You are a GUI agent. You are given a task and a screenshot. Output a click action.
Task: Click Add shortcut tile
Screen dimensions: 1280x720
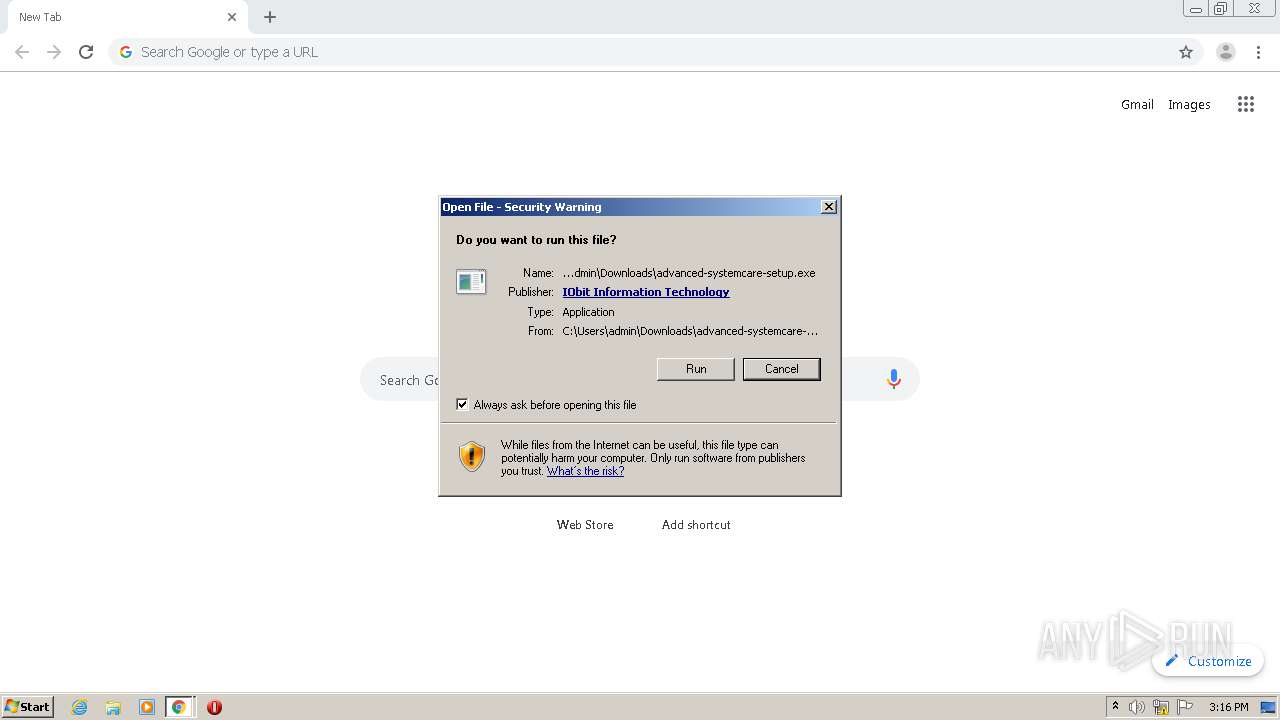point(696,524)
